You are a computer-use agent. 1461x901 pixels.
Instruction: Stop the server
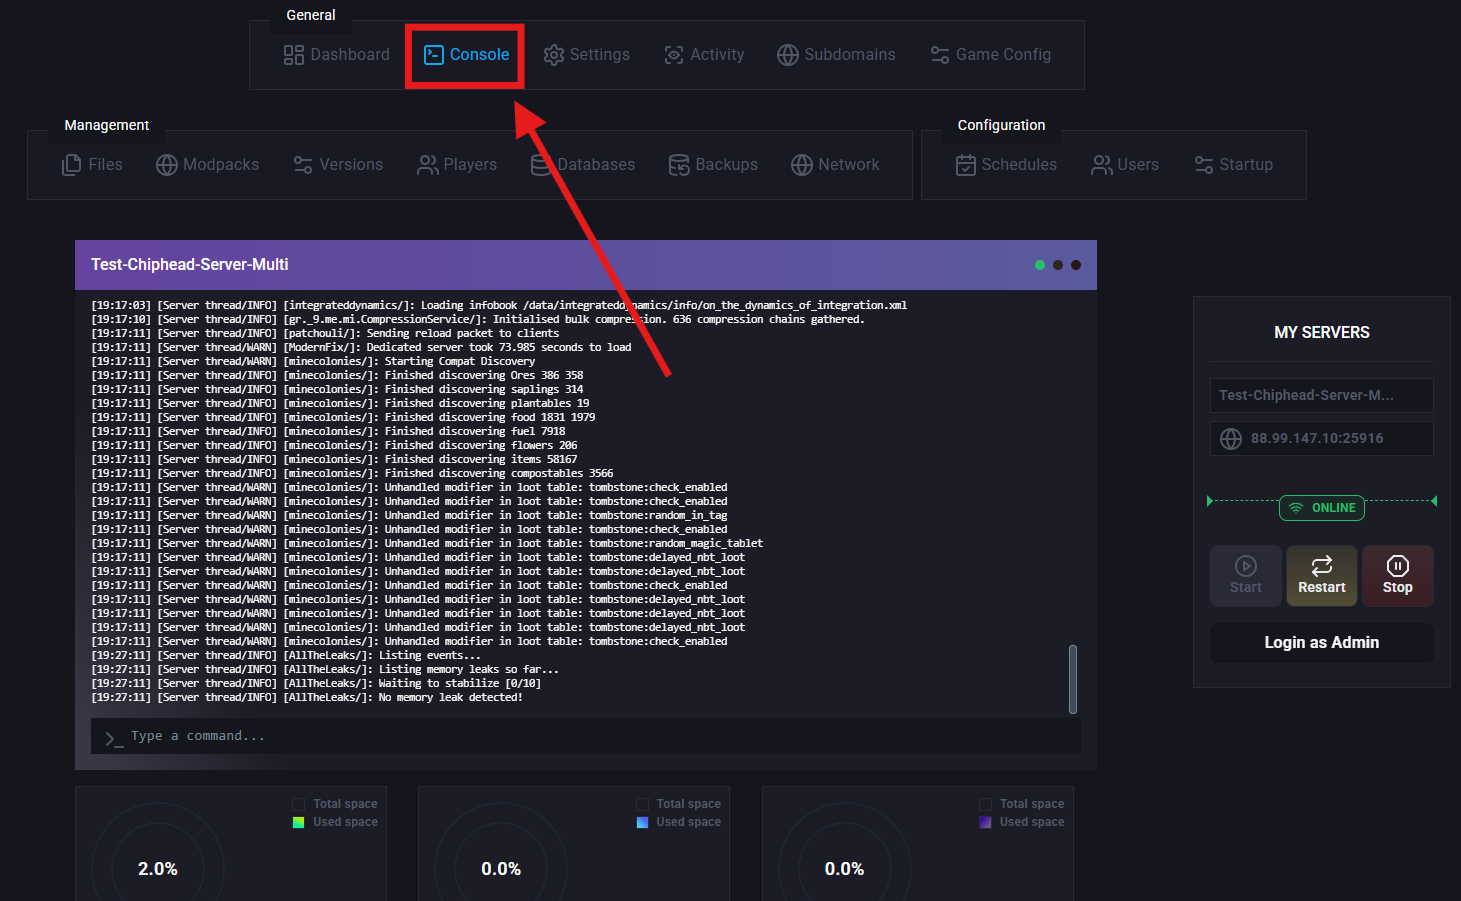click(x=1398, y=576)
